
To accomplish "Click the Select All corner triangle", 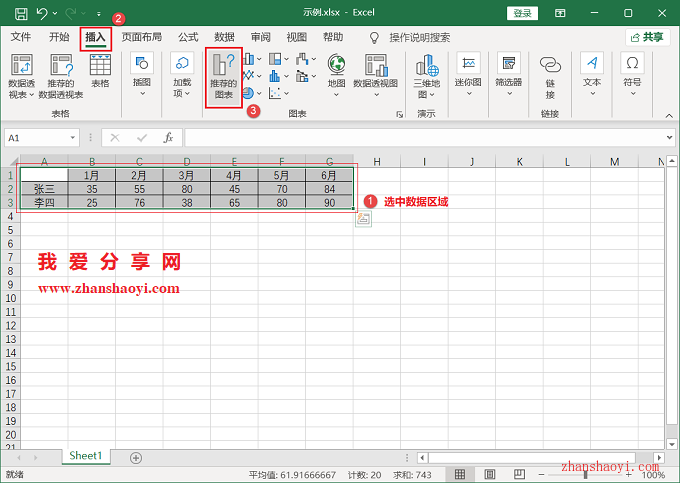I will click(x=13, y=162).
